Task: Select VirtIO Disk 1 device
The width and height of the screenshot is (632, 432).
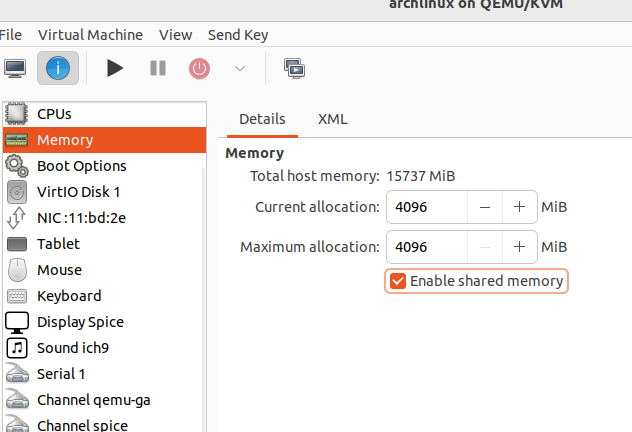Action: pos(78,192)
